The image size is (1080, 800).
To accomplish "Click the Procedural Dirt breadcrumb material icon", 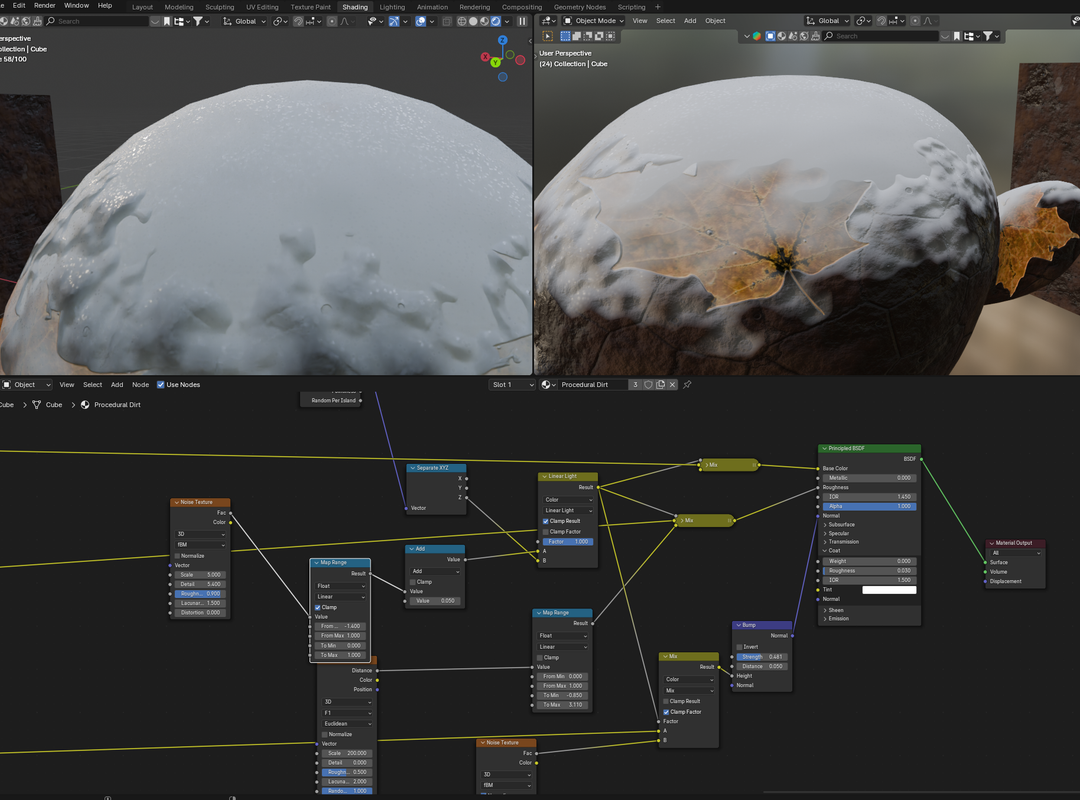I will [85, 404].
